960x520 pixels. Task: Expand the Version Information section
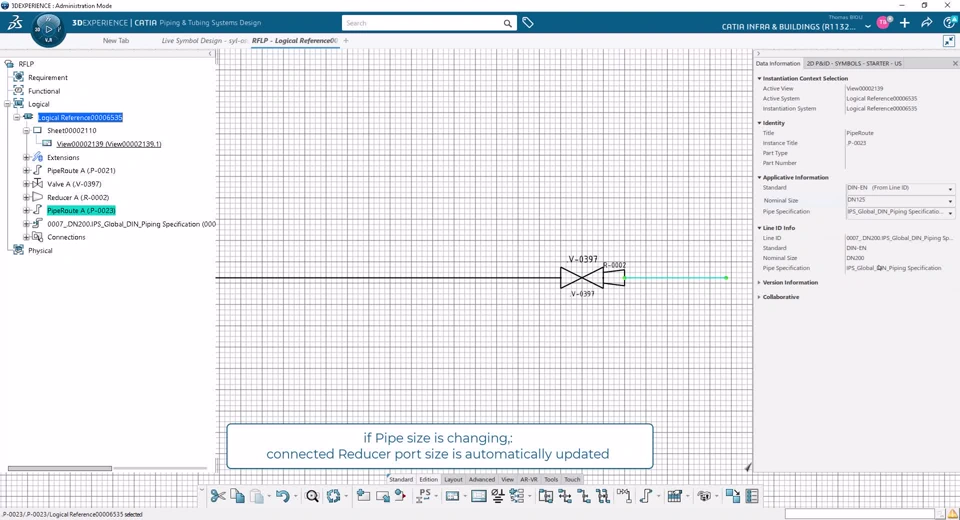tap(759, 282)
